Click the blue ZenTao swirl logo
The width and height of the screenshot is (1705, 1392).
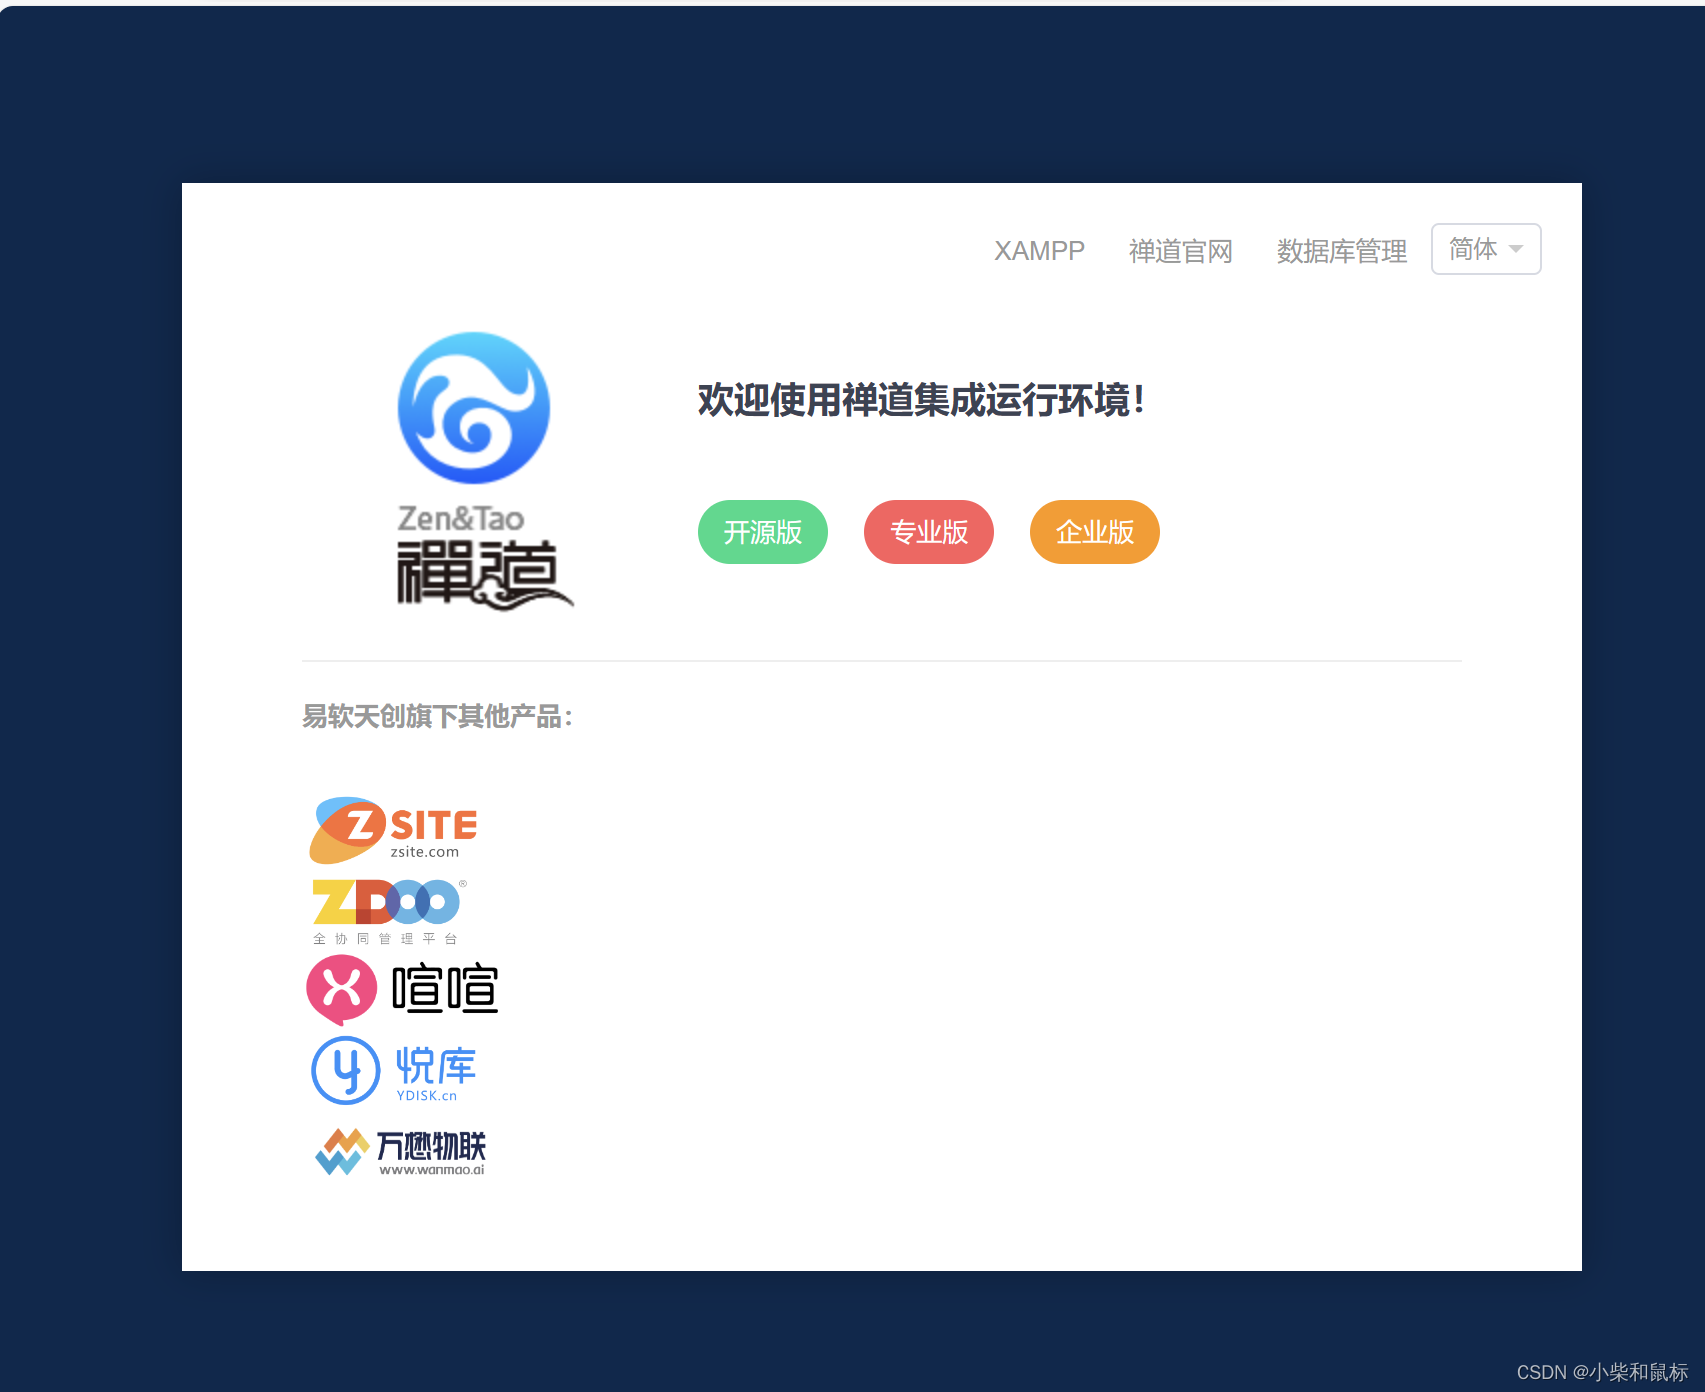click(474, 408)
